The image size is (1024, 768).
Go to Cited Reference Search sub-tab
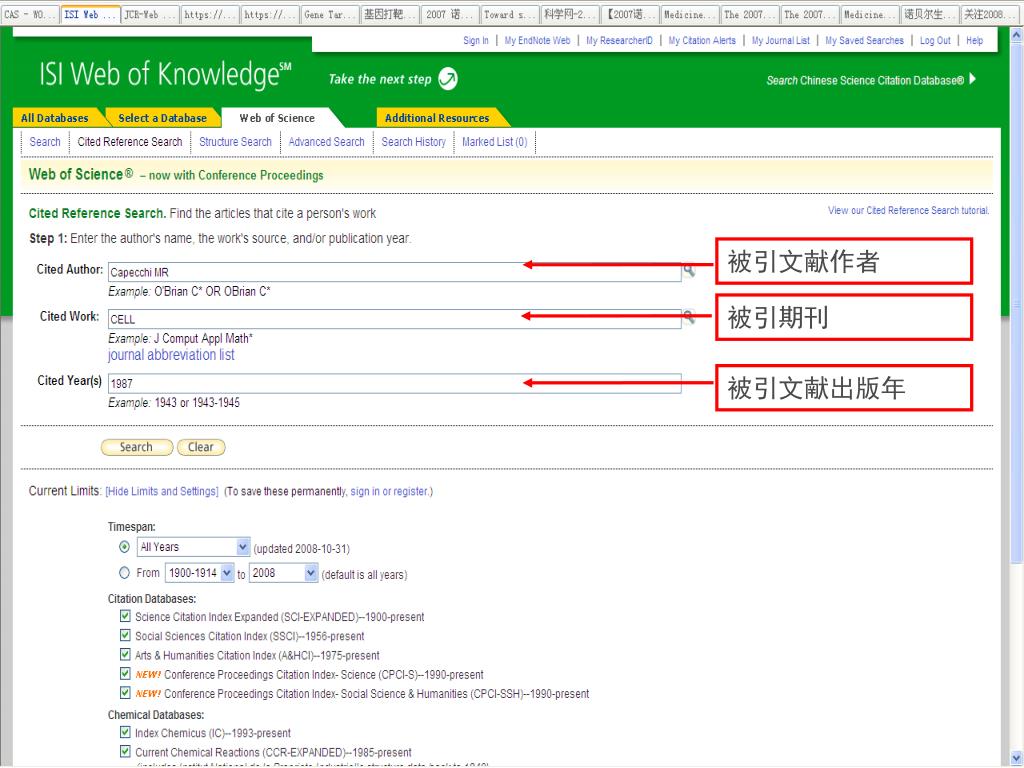130,142
